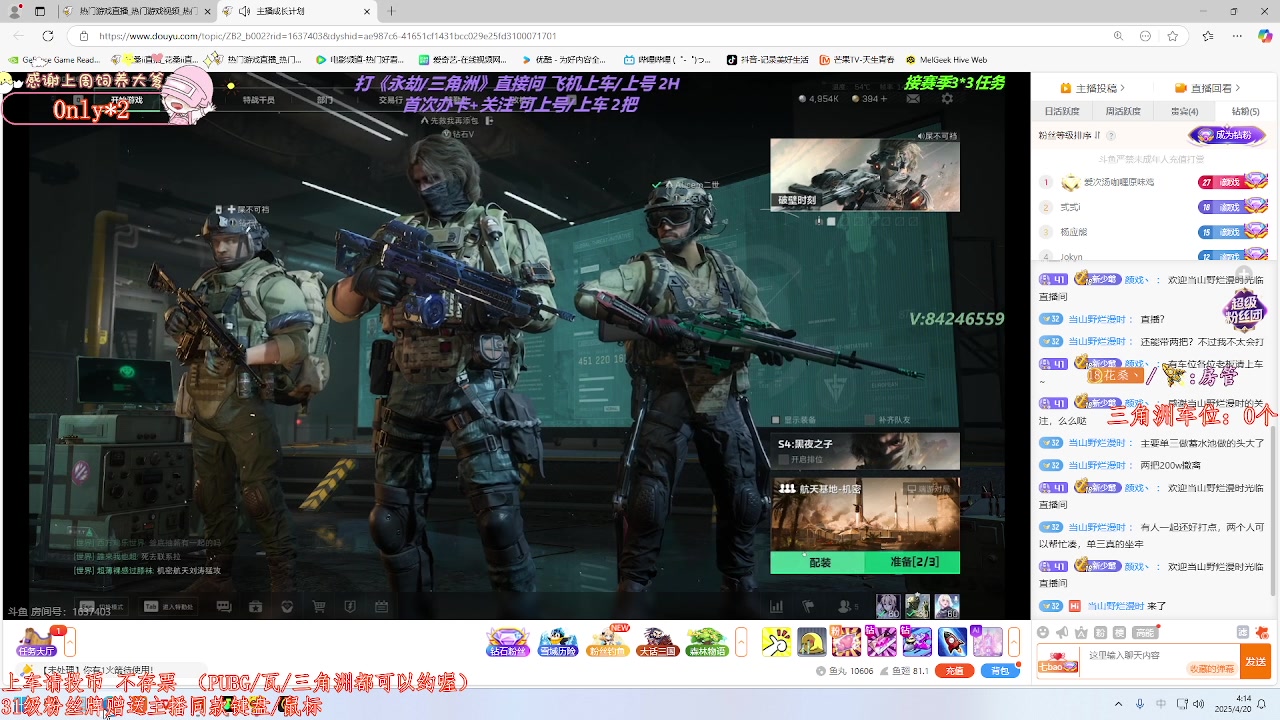Viewport: 1280px width, 720px height.
Task: Open the 大话三国 activity icon
Action: (657, 642)
